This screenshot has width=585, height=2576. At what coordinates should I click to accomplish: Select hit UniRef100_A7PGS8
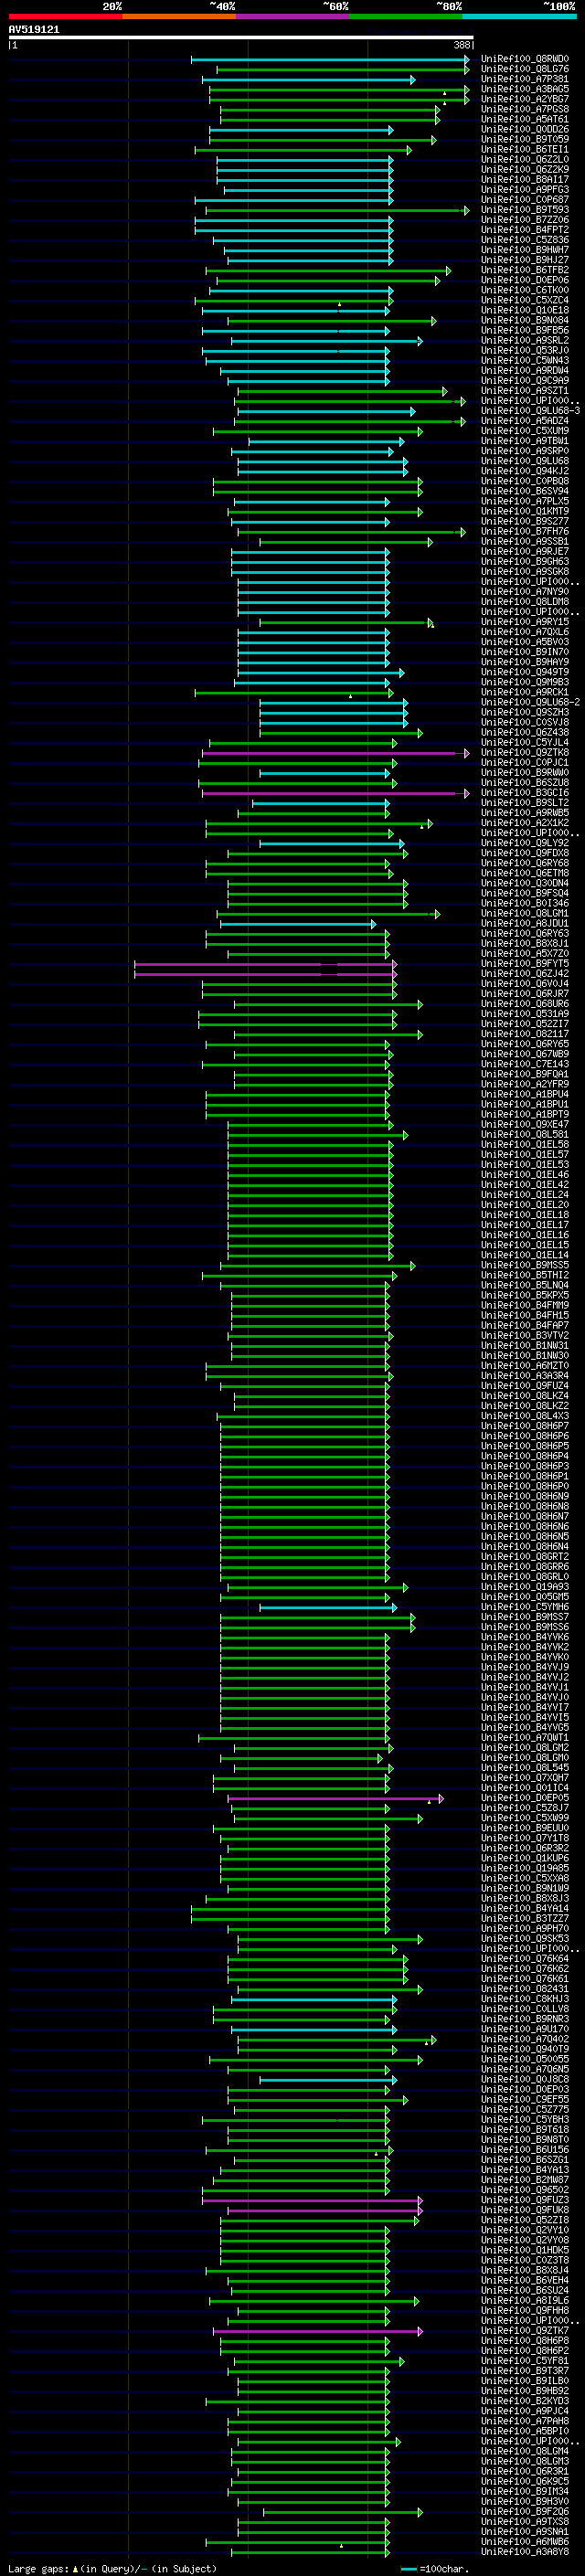[525, 109]
